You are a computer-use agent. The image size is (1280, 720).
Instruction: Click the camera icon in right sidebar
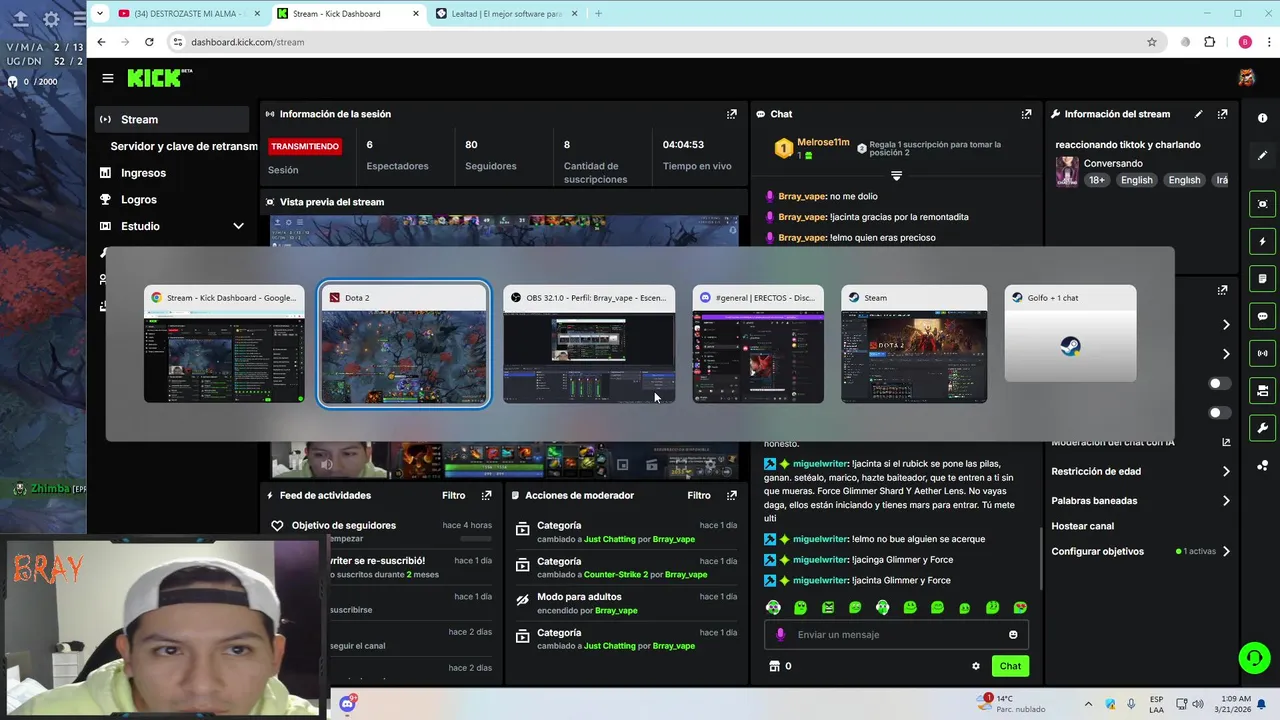pyautogui.click(x=1262, y=390)
